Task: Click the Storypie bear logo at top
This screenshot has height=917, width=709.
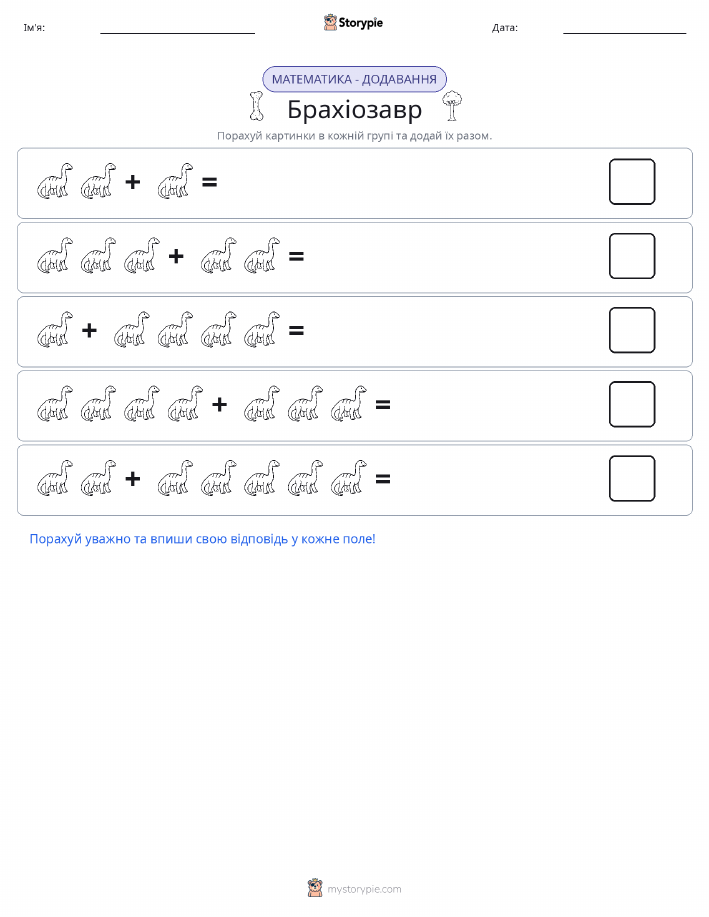Action: coord(331,23)
